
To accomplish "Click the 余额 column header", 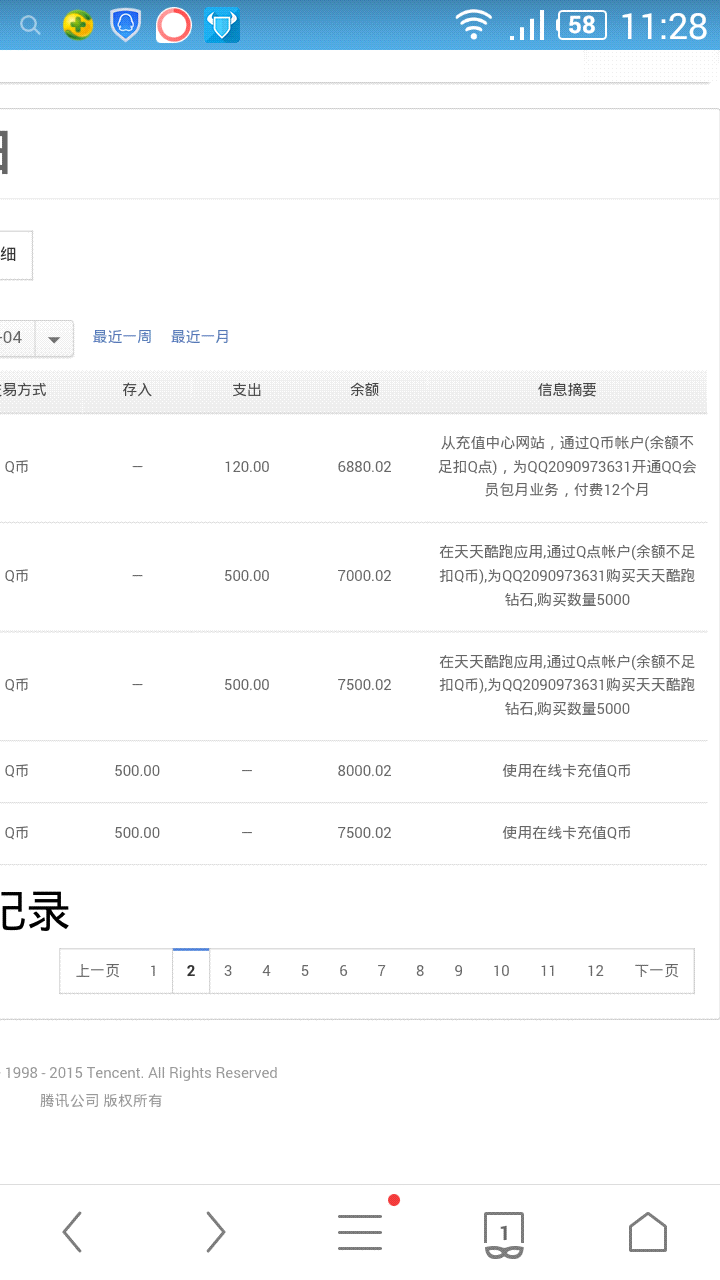I will (364, 390).
